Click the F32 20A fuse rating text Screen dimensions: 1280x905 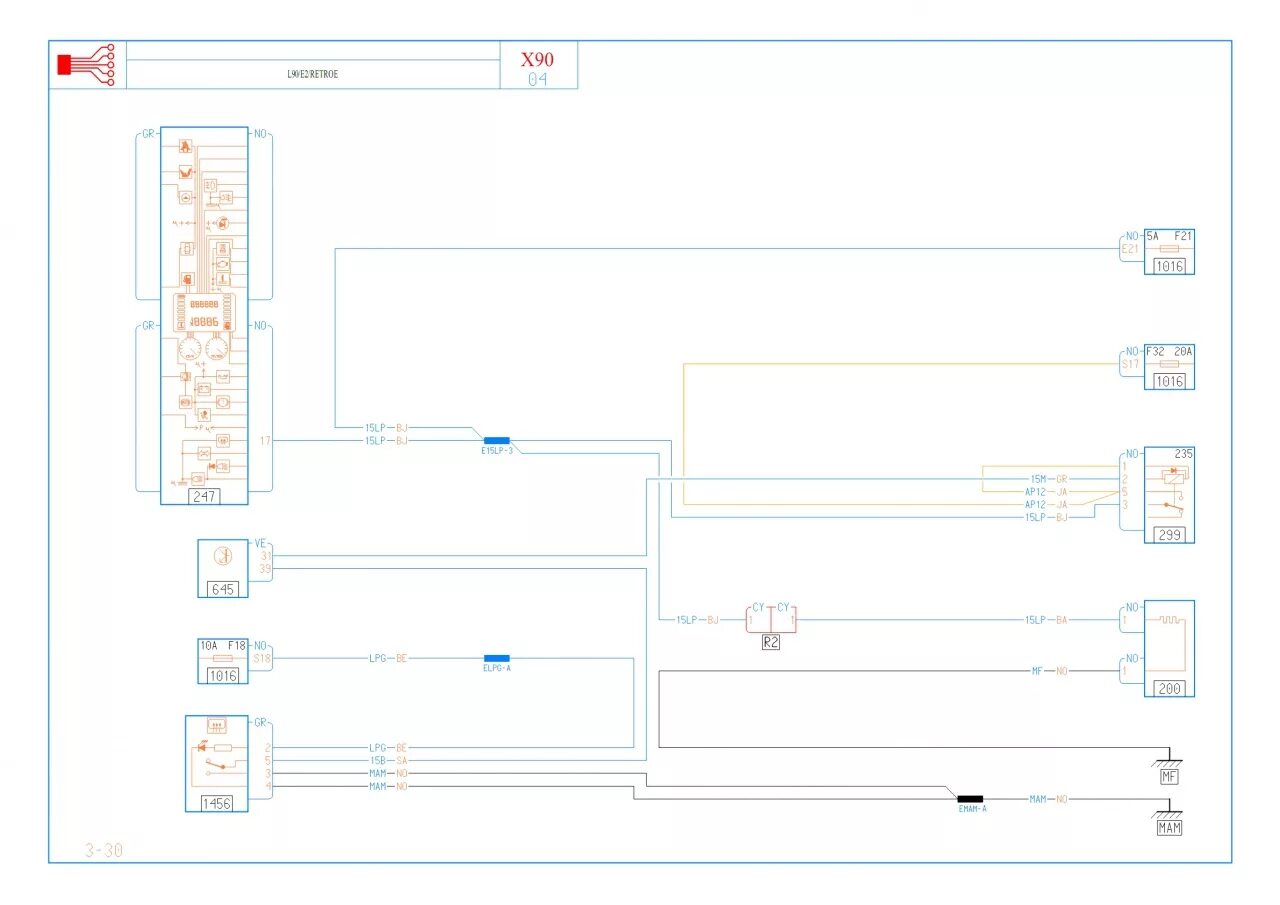click(x=1169, y=352)
